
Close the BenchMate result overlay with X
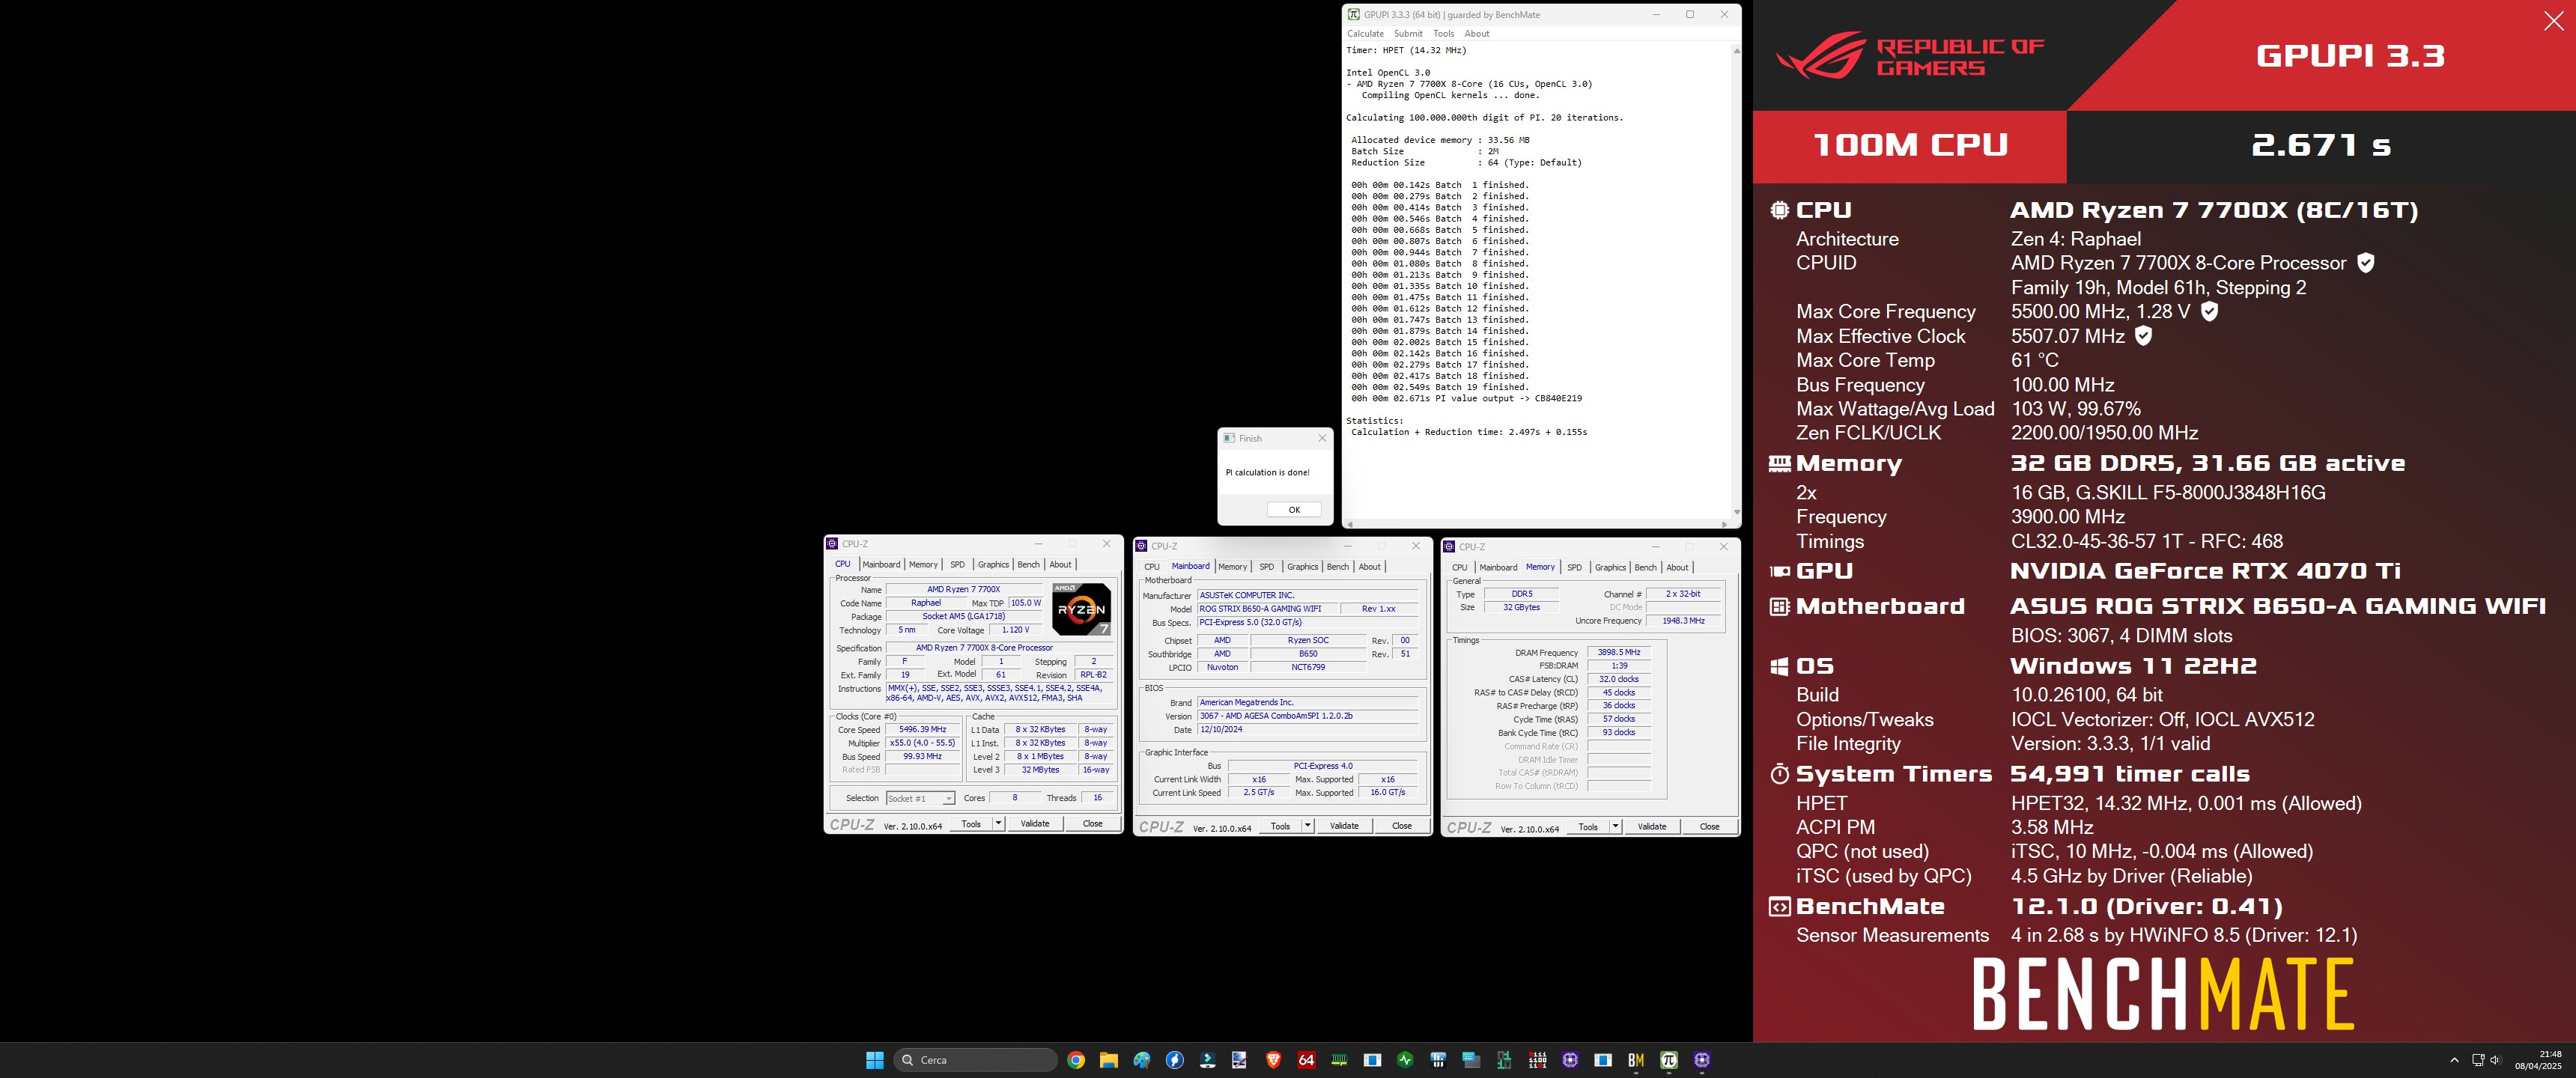click(2553, 21)
